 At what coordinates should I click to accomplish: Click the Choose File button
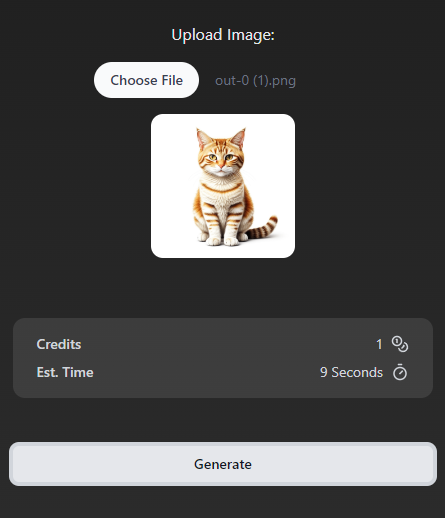coord(146,80)
